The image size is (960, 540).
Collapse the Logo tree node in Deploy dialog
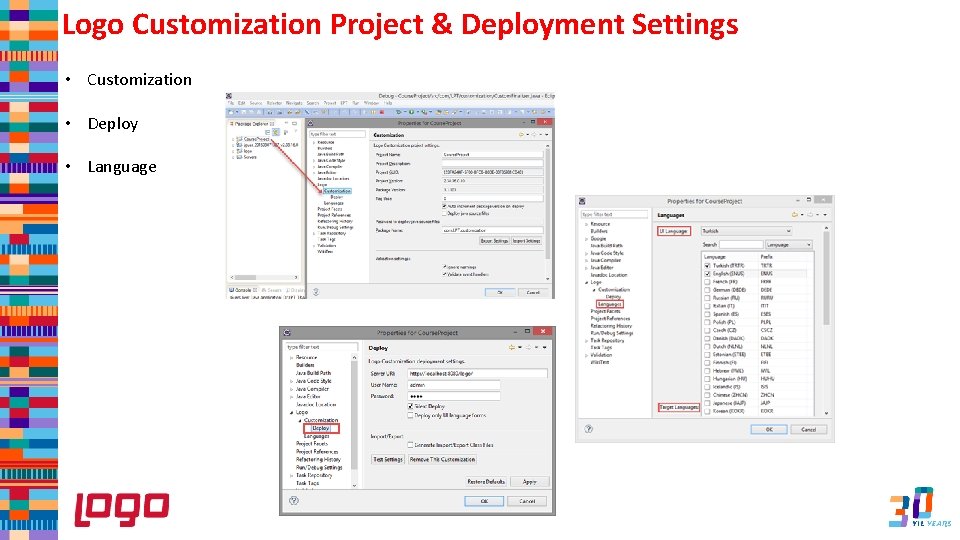pos(291,413)
